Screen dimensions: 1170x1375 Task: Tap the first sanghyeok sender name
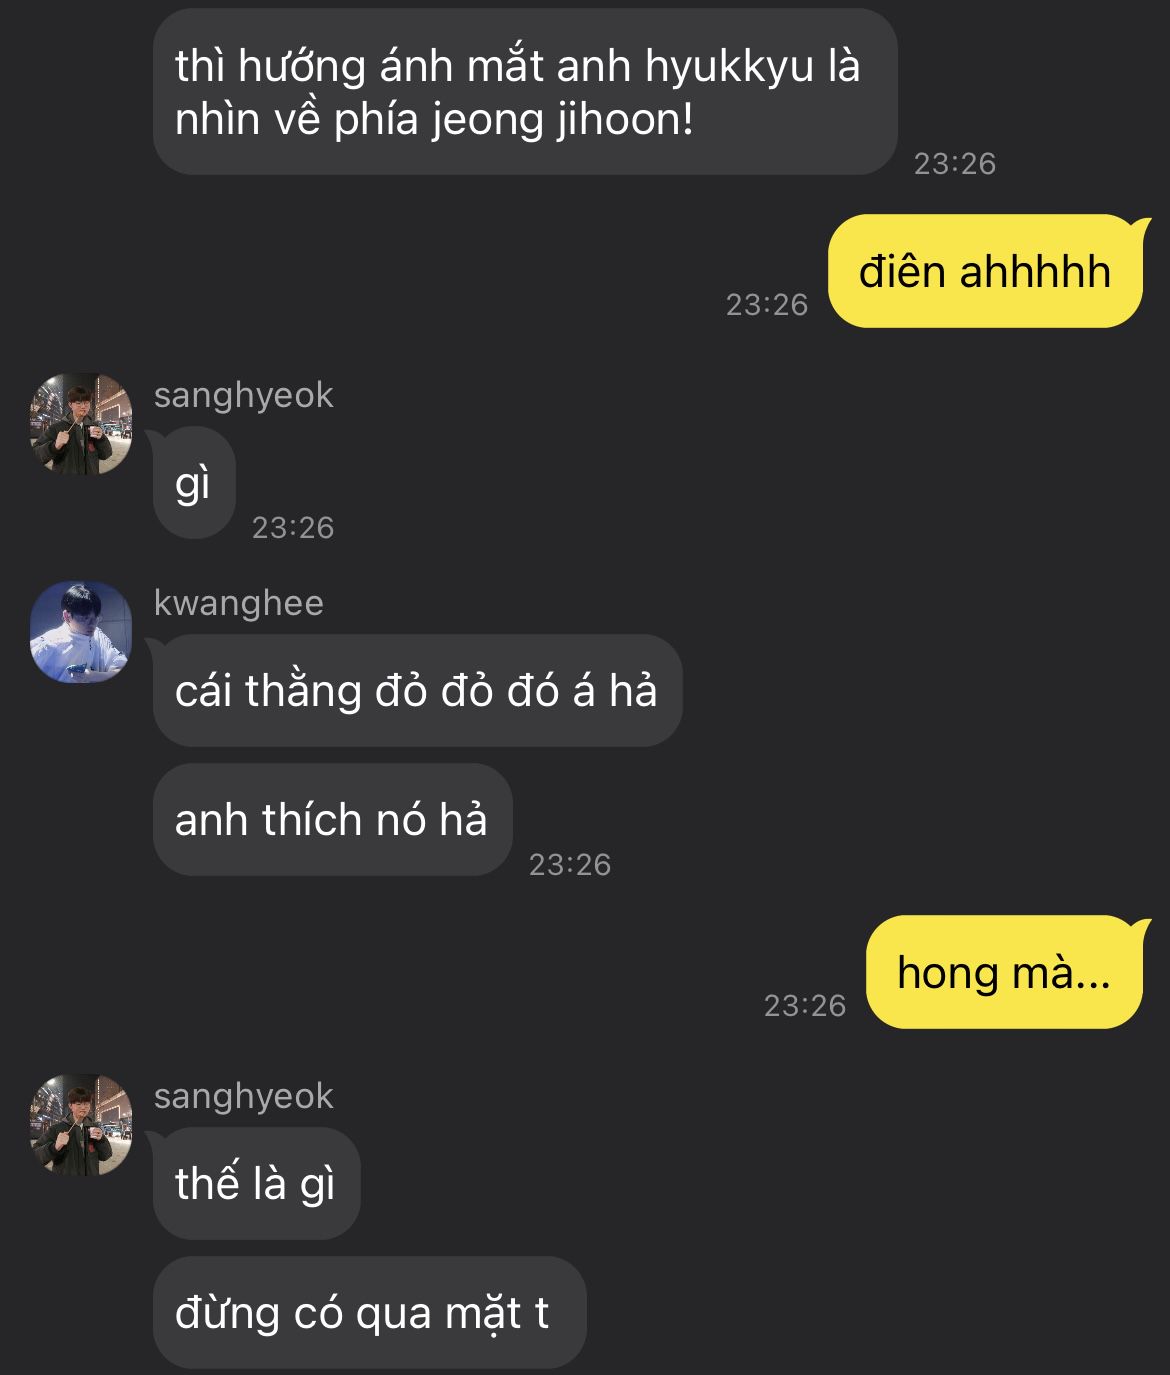coord(243,395)
